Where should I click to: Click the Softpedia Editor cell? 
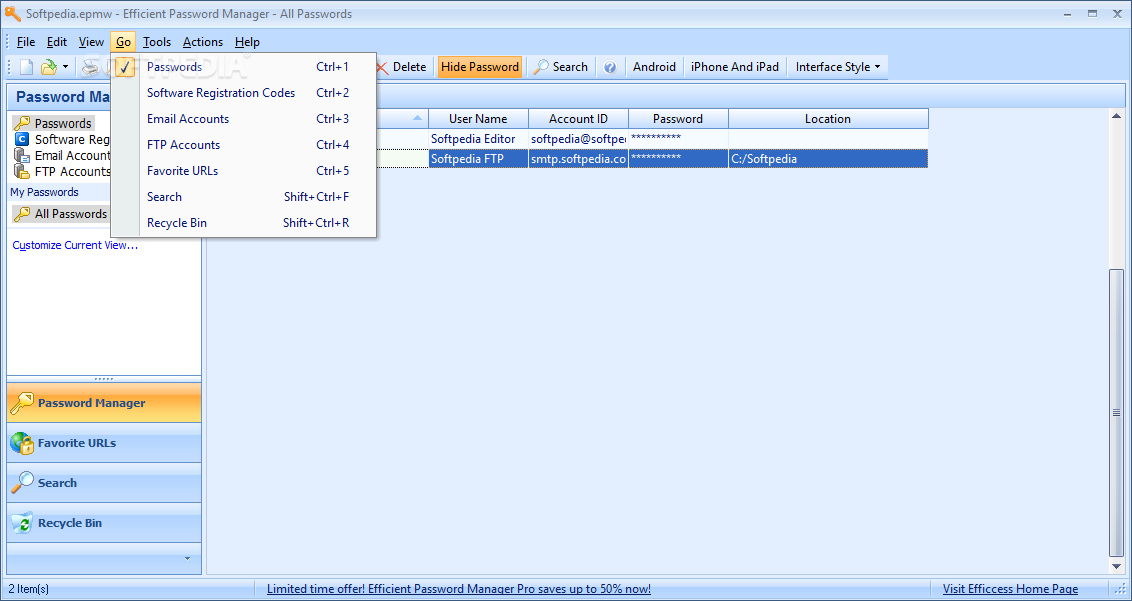tap(478, 139)
